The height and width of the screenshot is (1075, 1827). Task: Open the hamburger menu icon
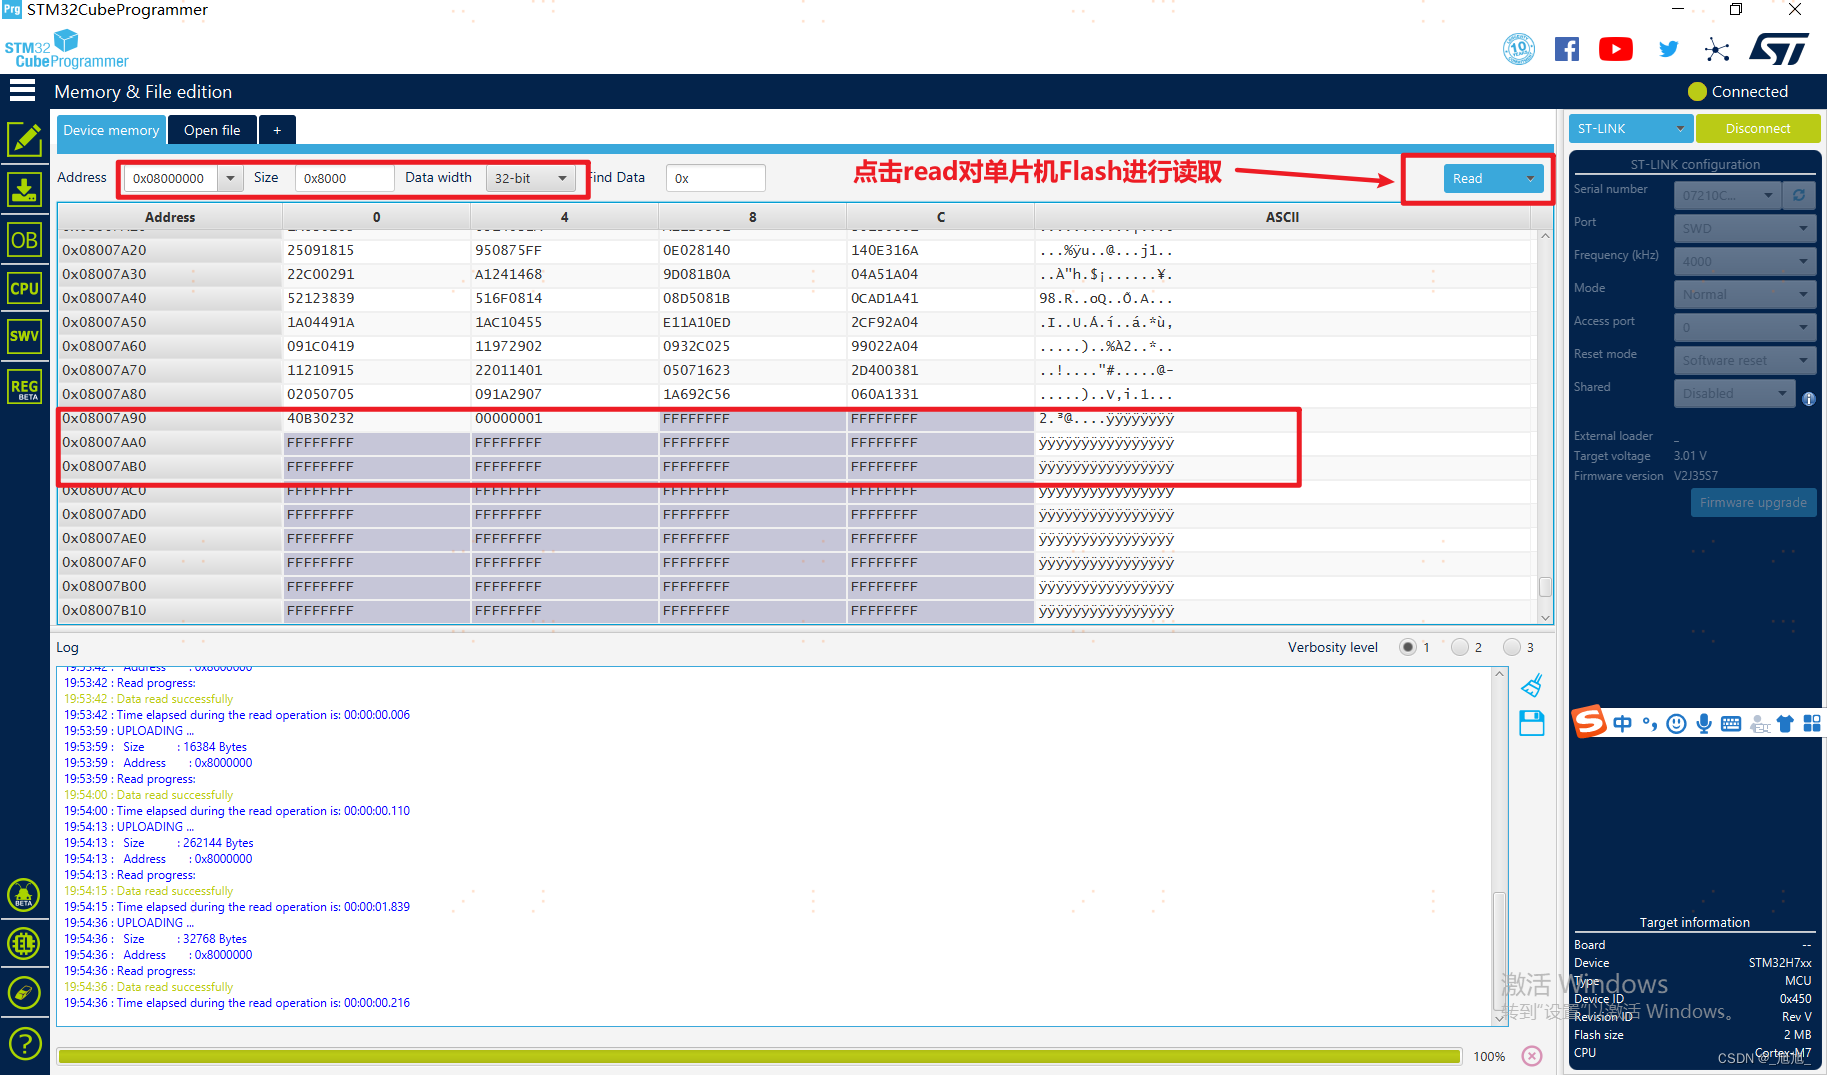click(22, 91)
